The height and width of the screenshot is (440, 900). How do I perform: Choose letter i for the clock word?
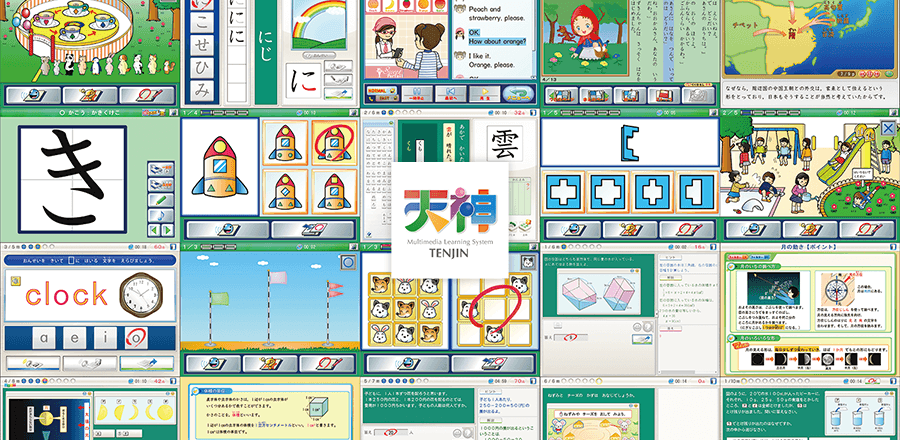tap(107, 338)
